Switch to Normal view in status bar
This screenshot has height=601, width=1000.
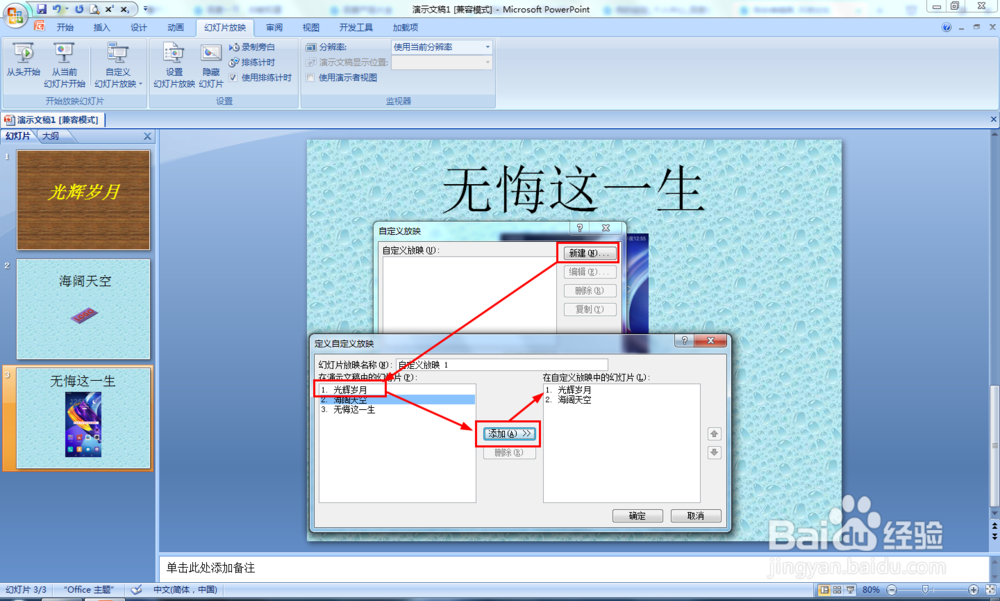click(x=825, y=590)
